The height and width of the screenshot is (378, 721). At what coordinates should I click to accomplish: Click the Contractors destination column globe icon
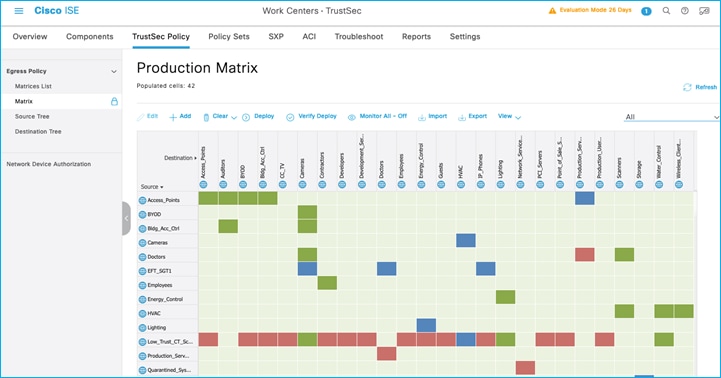(x=322, y=185)
